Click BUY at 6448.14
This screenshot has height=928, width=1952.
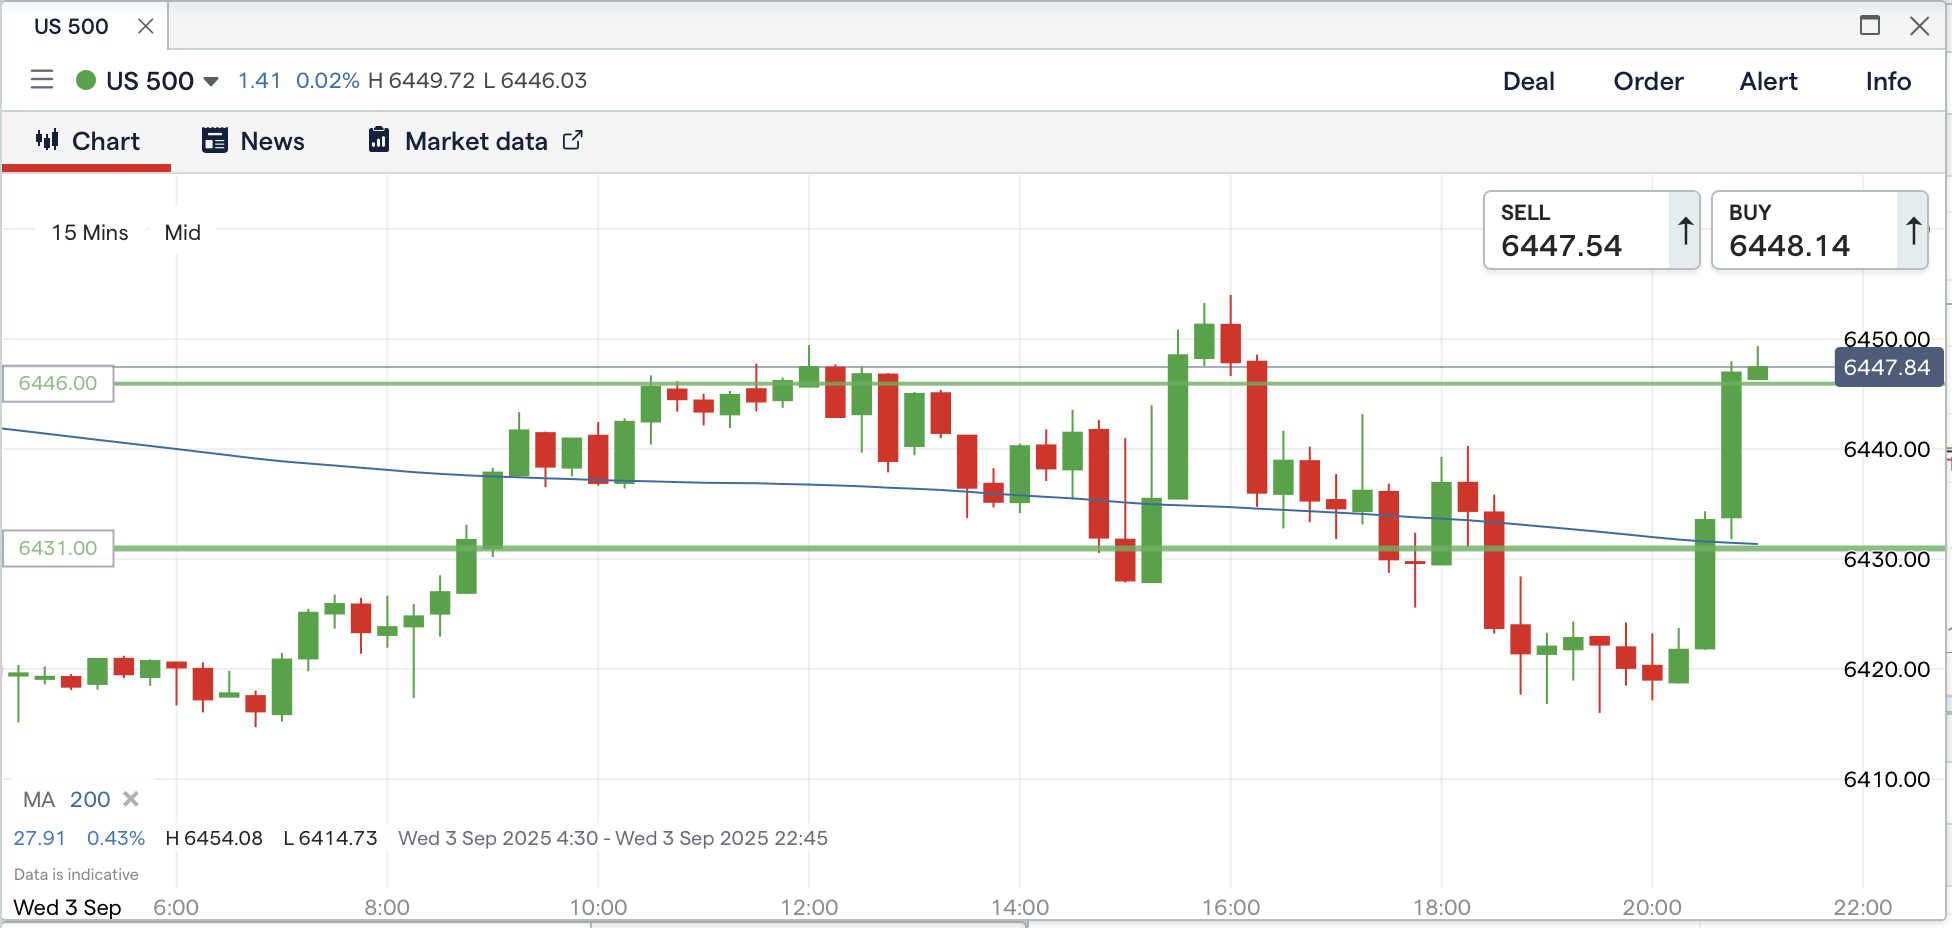pyautogui.click(x=1805, y=231)
